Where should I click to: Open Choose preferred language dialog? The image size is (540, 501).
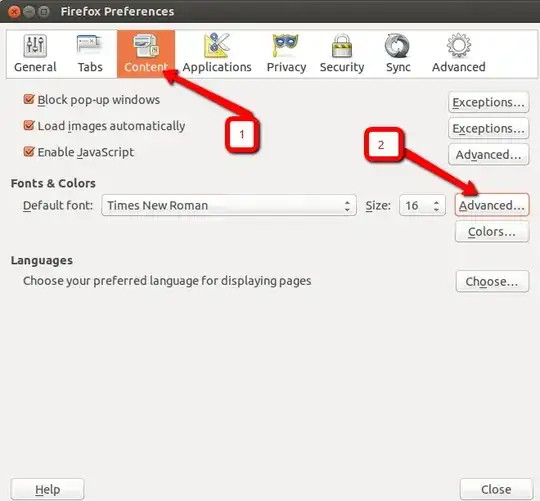click(492, 281)
